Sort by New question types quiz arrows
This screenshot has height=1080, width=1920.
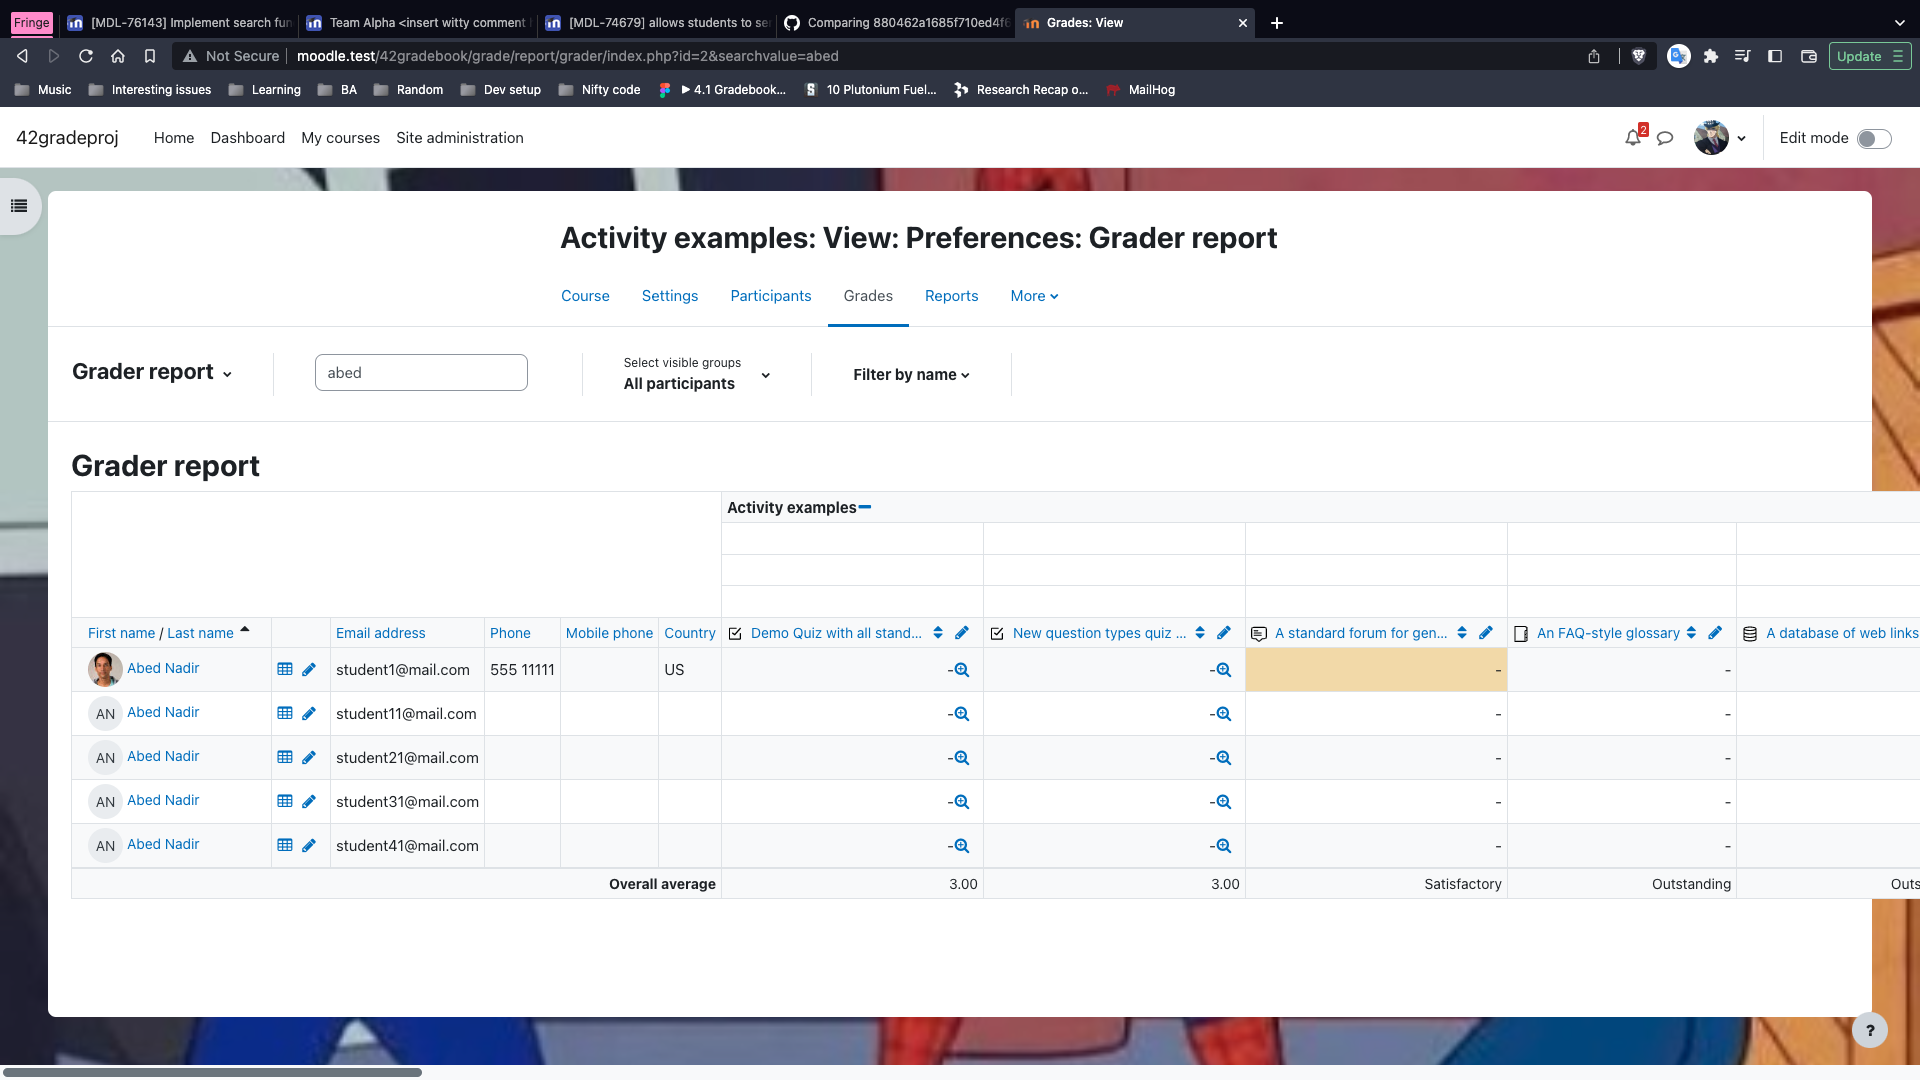(1200, 633)
